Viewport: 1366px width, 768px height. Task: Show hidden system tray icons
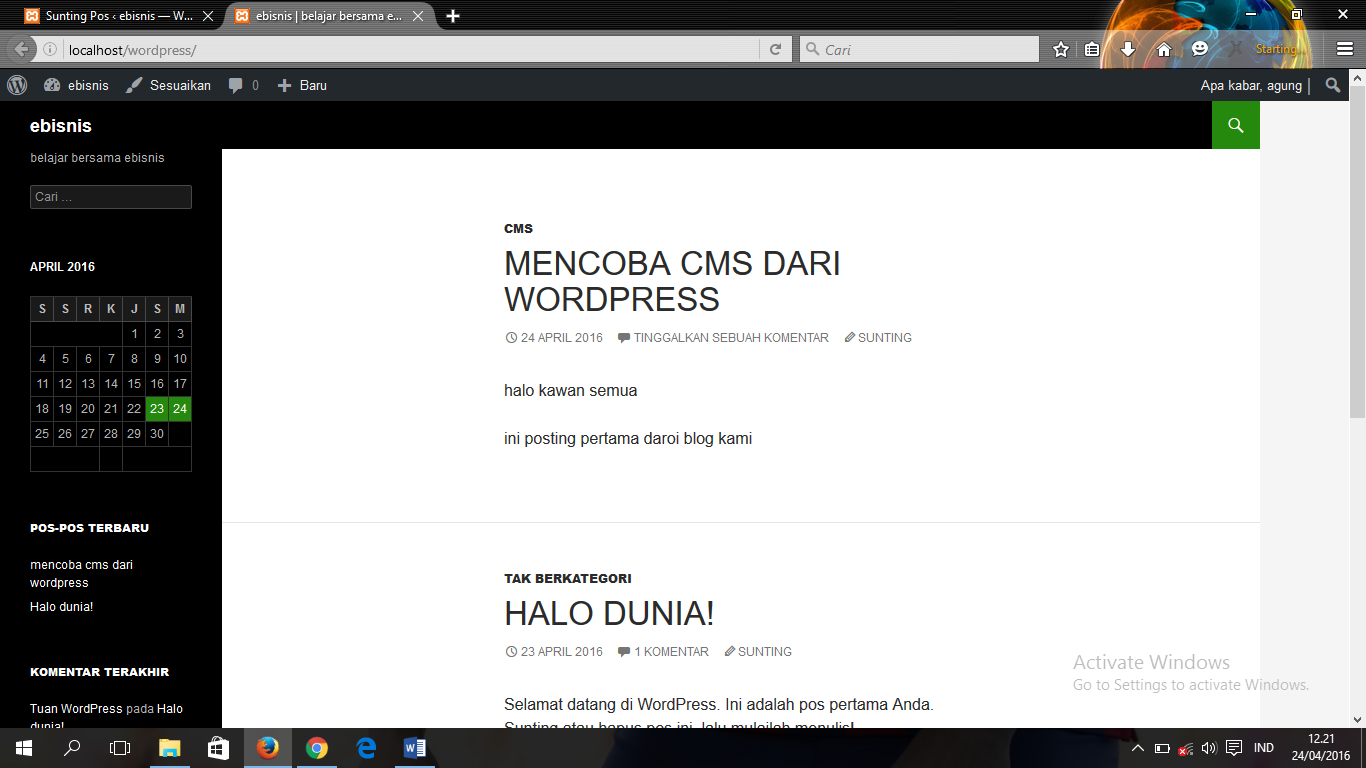click(x=1137, y=748)
